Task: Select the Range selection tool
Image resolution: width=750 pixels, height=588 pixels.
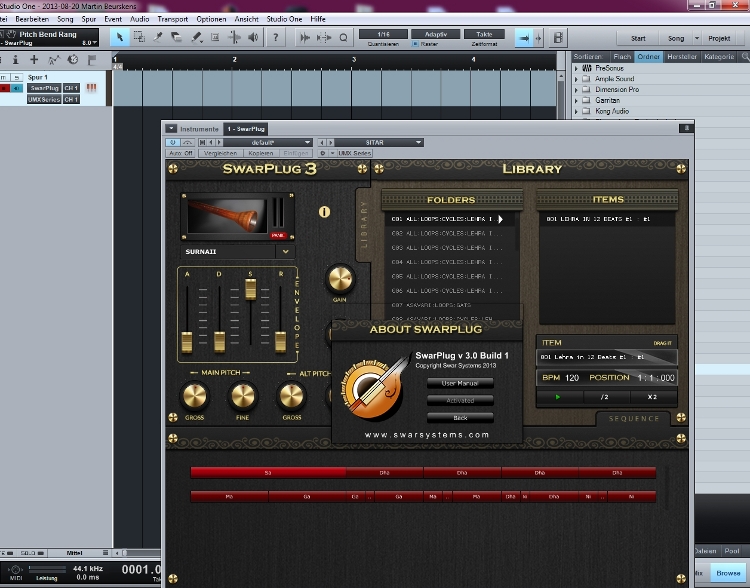Action: 139,37
